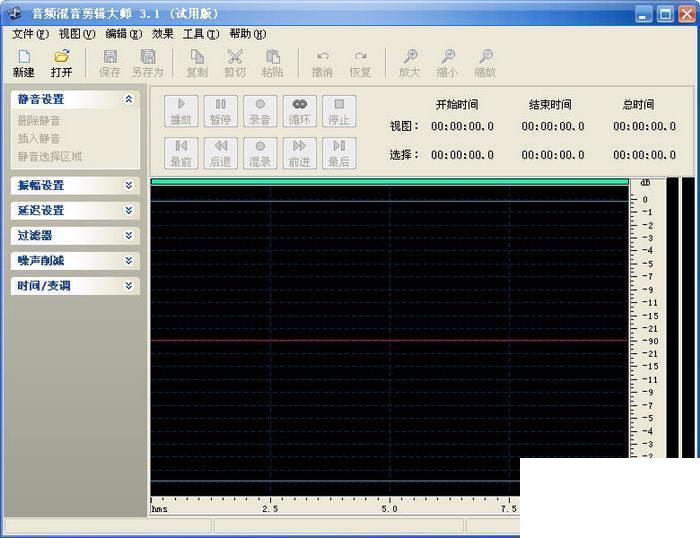700x538 pixels.
Task: Click the 视图 end time value
Action: point(553,126)
